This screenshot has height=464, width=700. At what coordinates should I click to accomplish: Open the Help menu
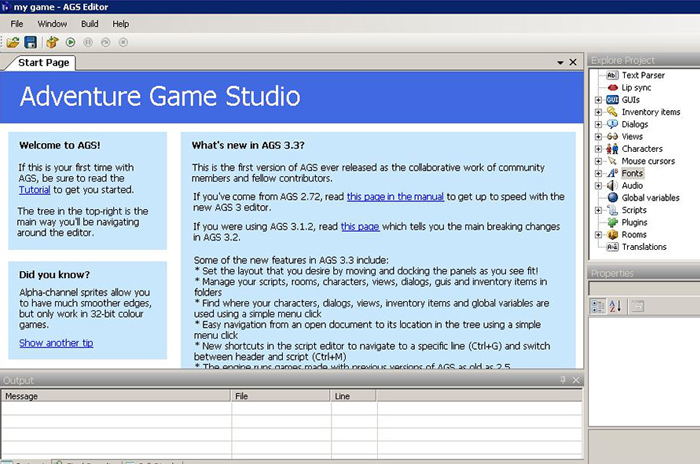click(121, 24)
